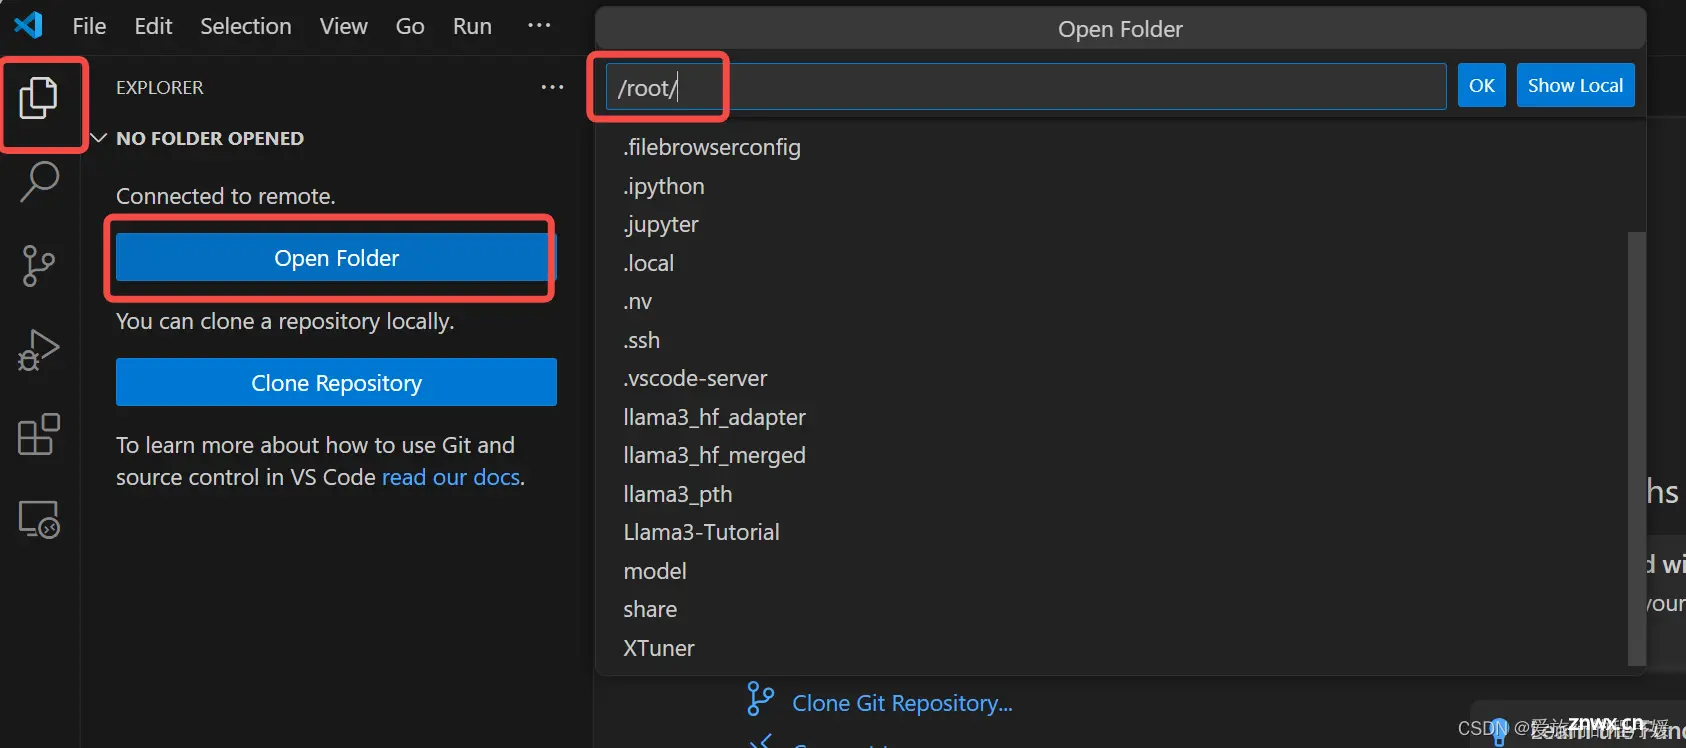
Task: Click the Clone Git Repository... link
Action: [902, 703]
